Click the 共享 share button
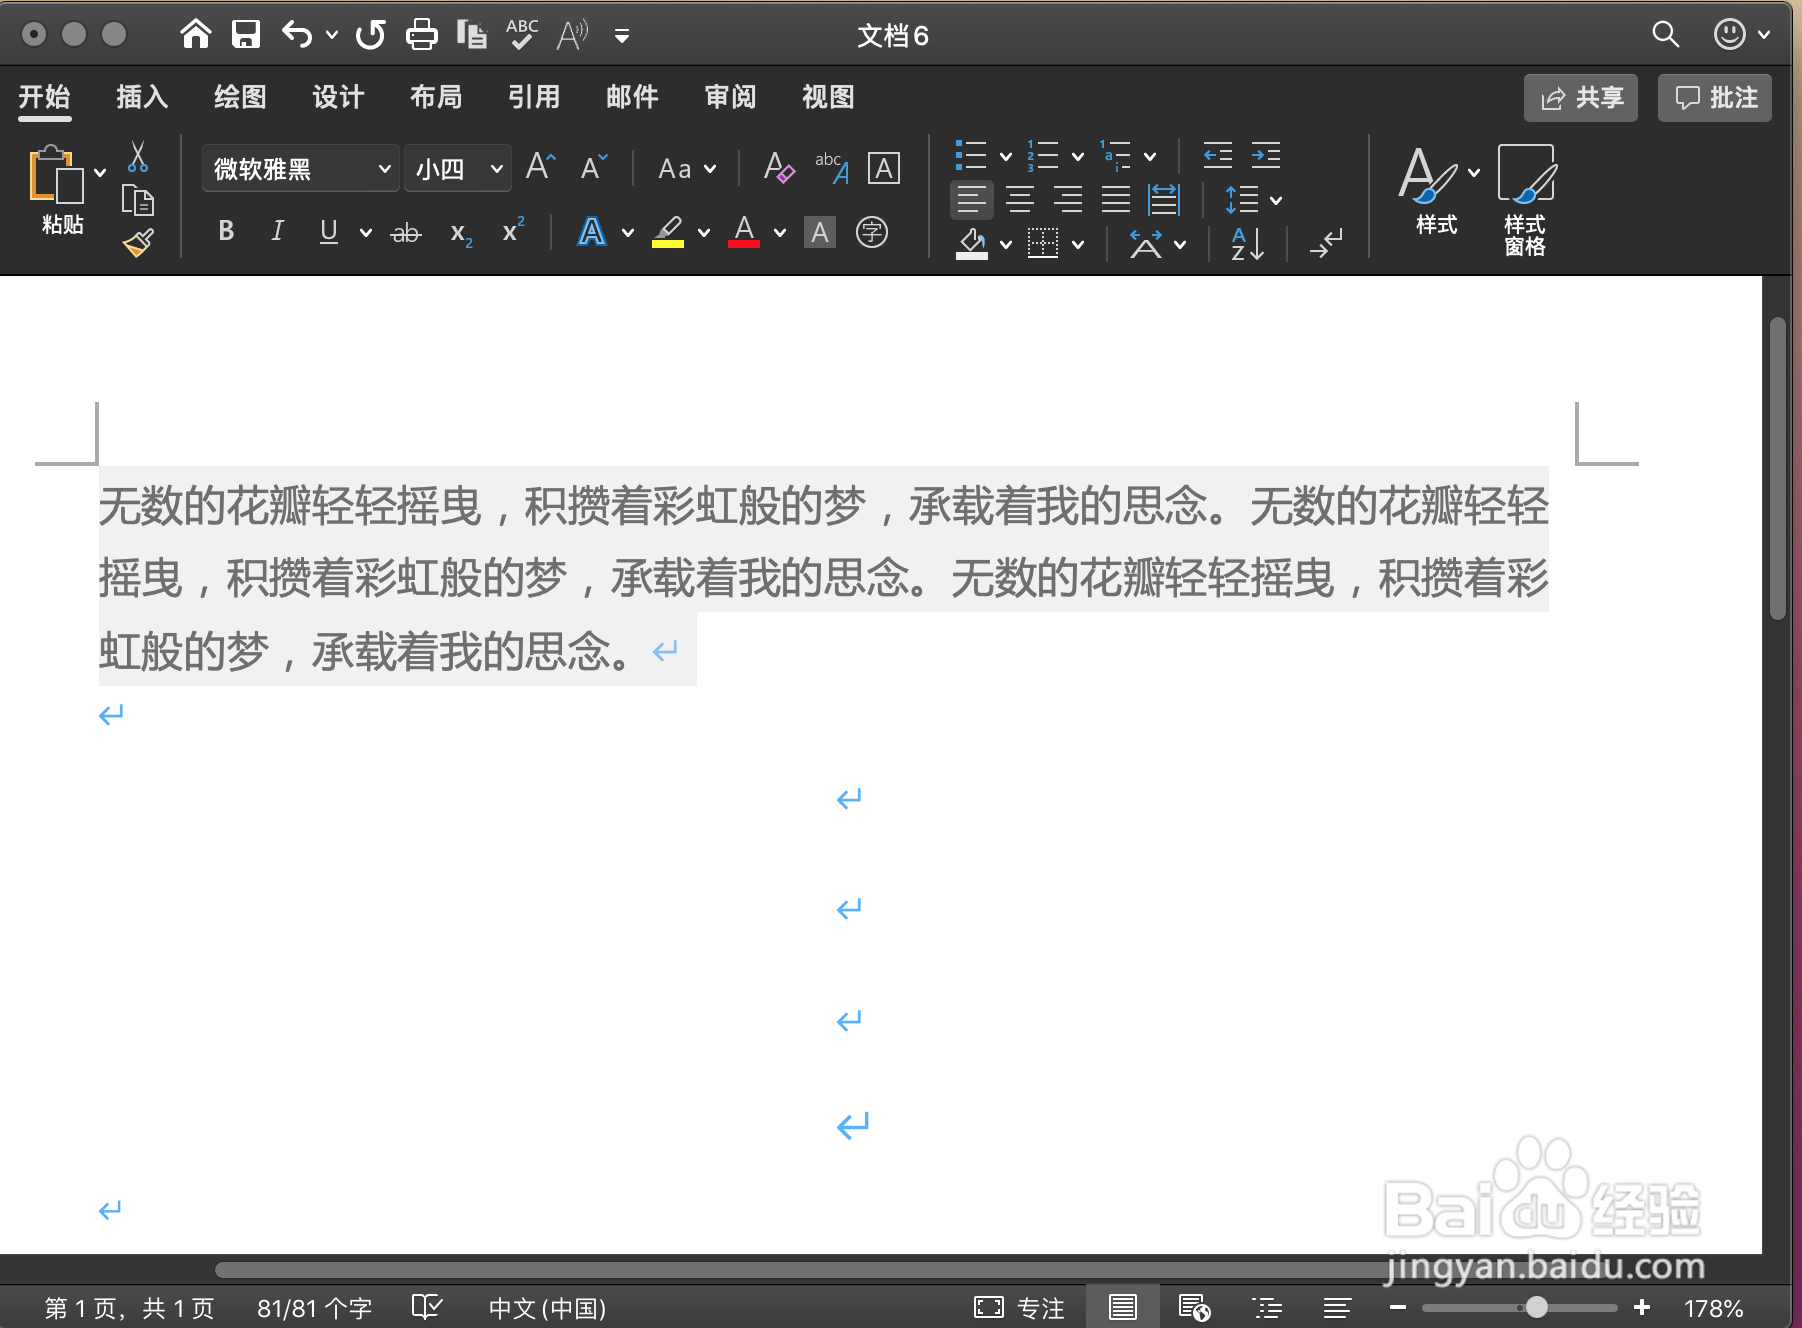Viewport: 1802px width, 1328px height. pyautogui.click(x=1580, y=97)
